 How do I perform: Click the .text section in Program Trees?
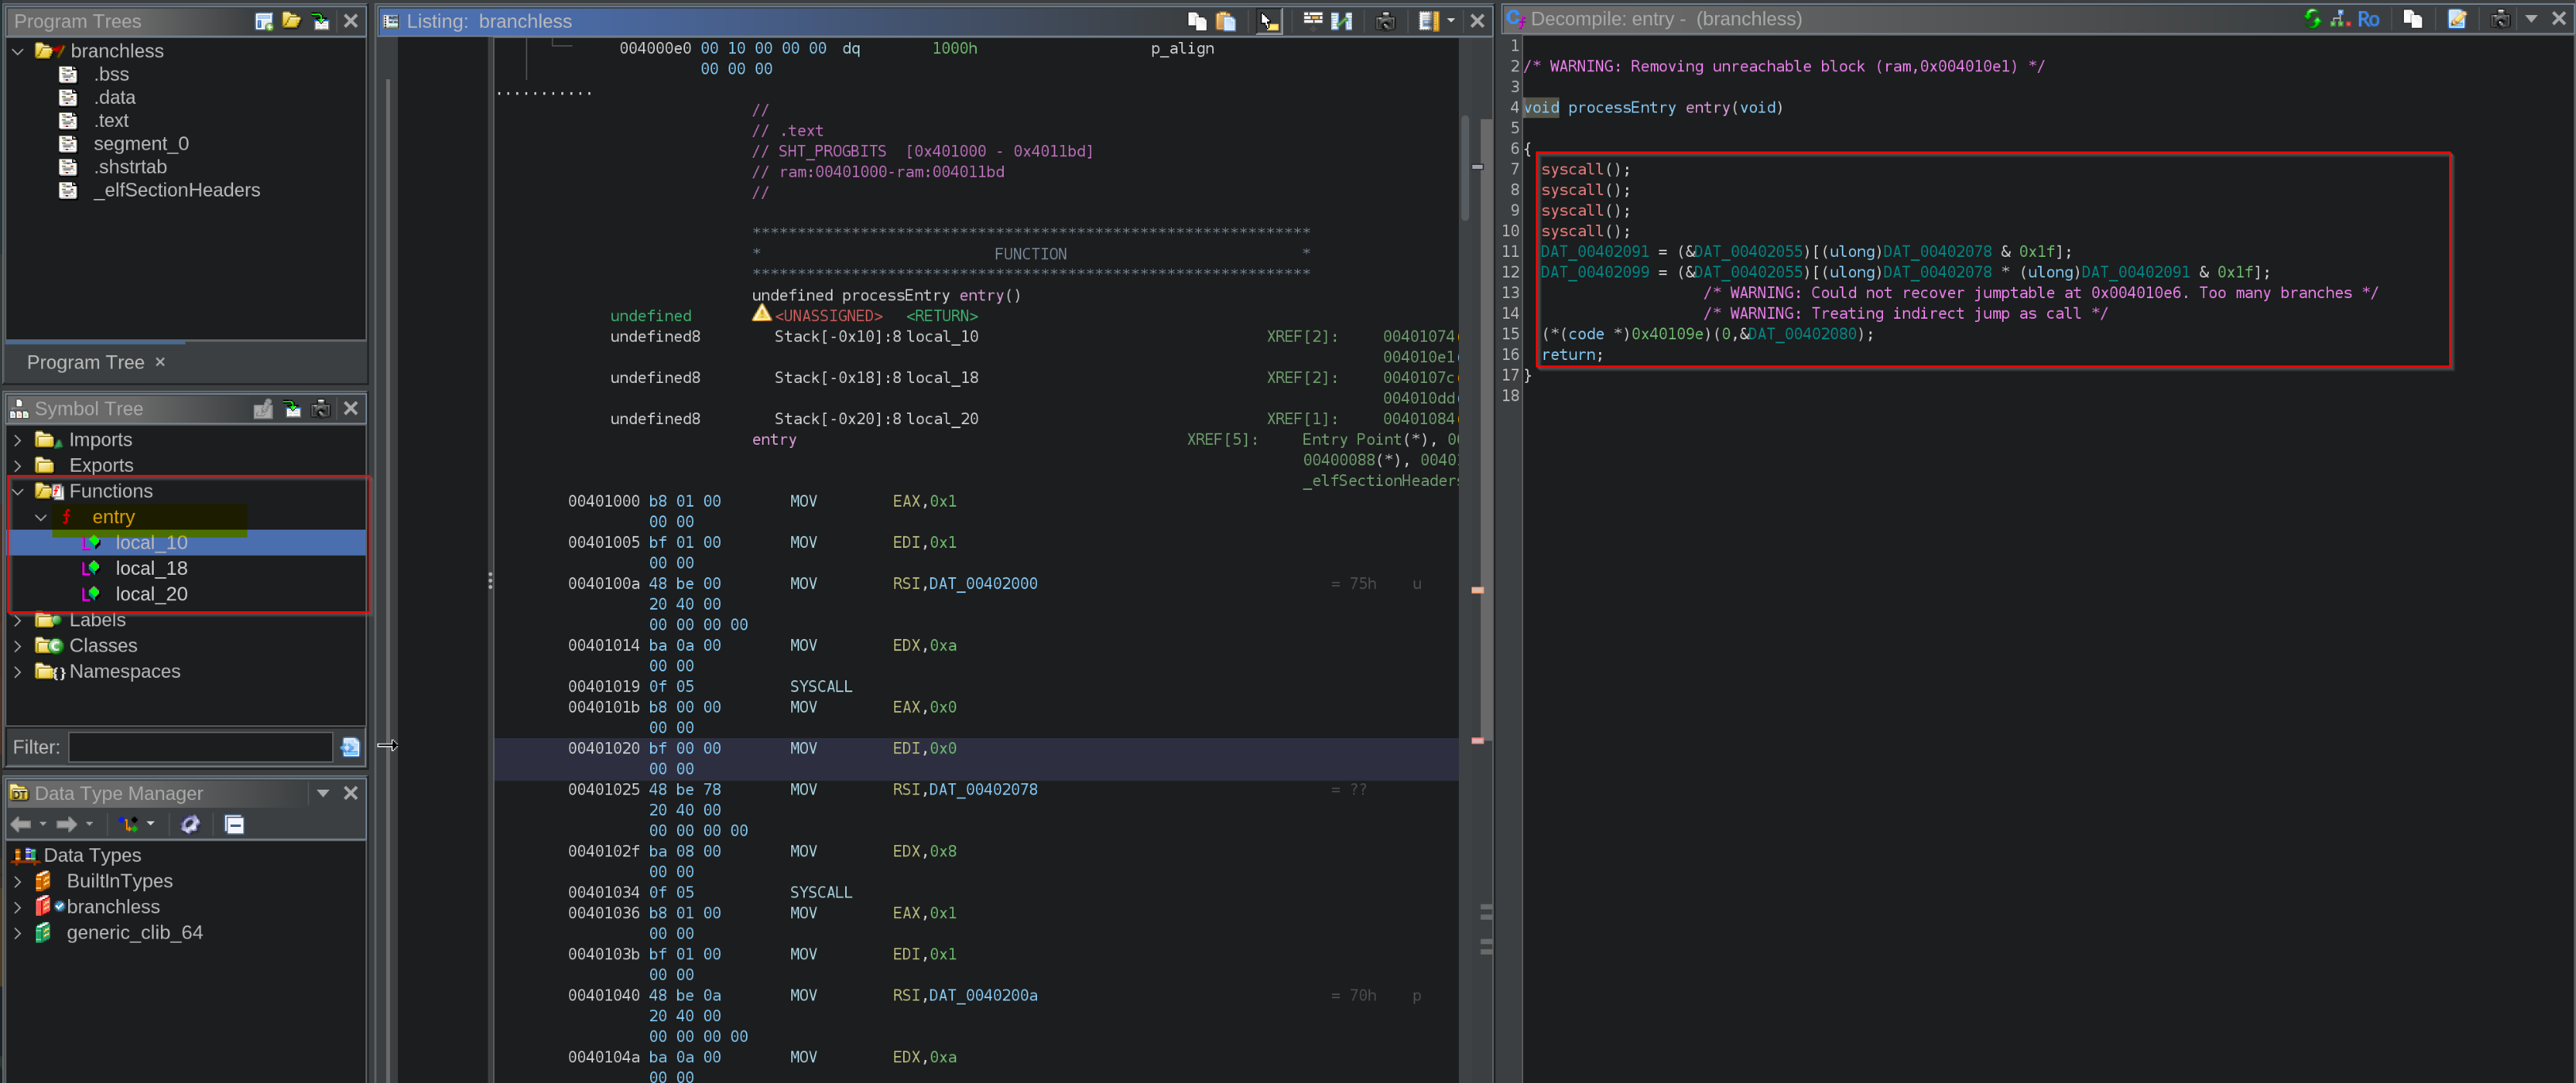tap(111, 120)
